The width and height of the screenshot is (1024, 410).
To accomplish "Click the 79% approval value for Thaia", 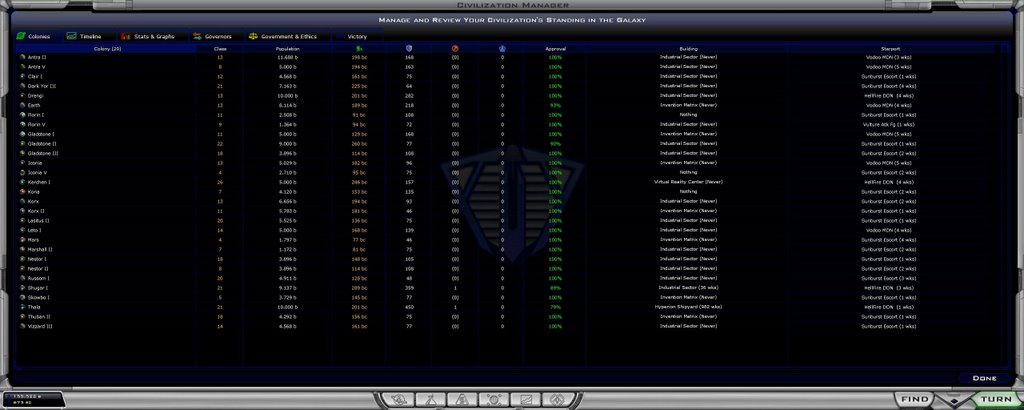I will click(555, 307).
